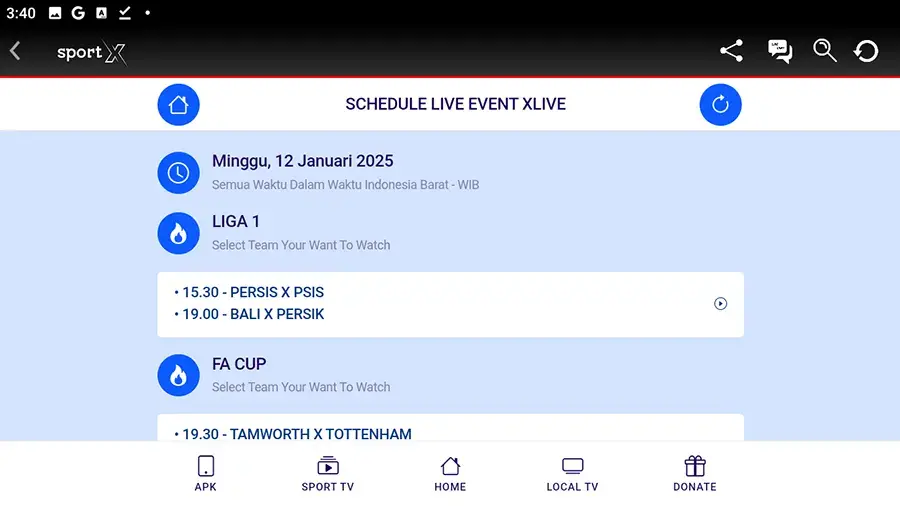Tap the LIGA 1 flame icon
The image size is (900, 506).
(178, 233)
